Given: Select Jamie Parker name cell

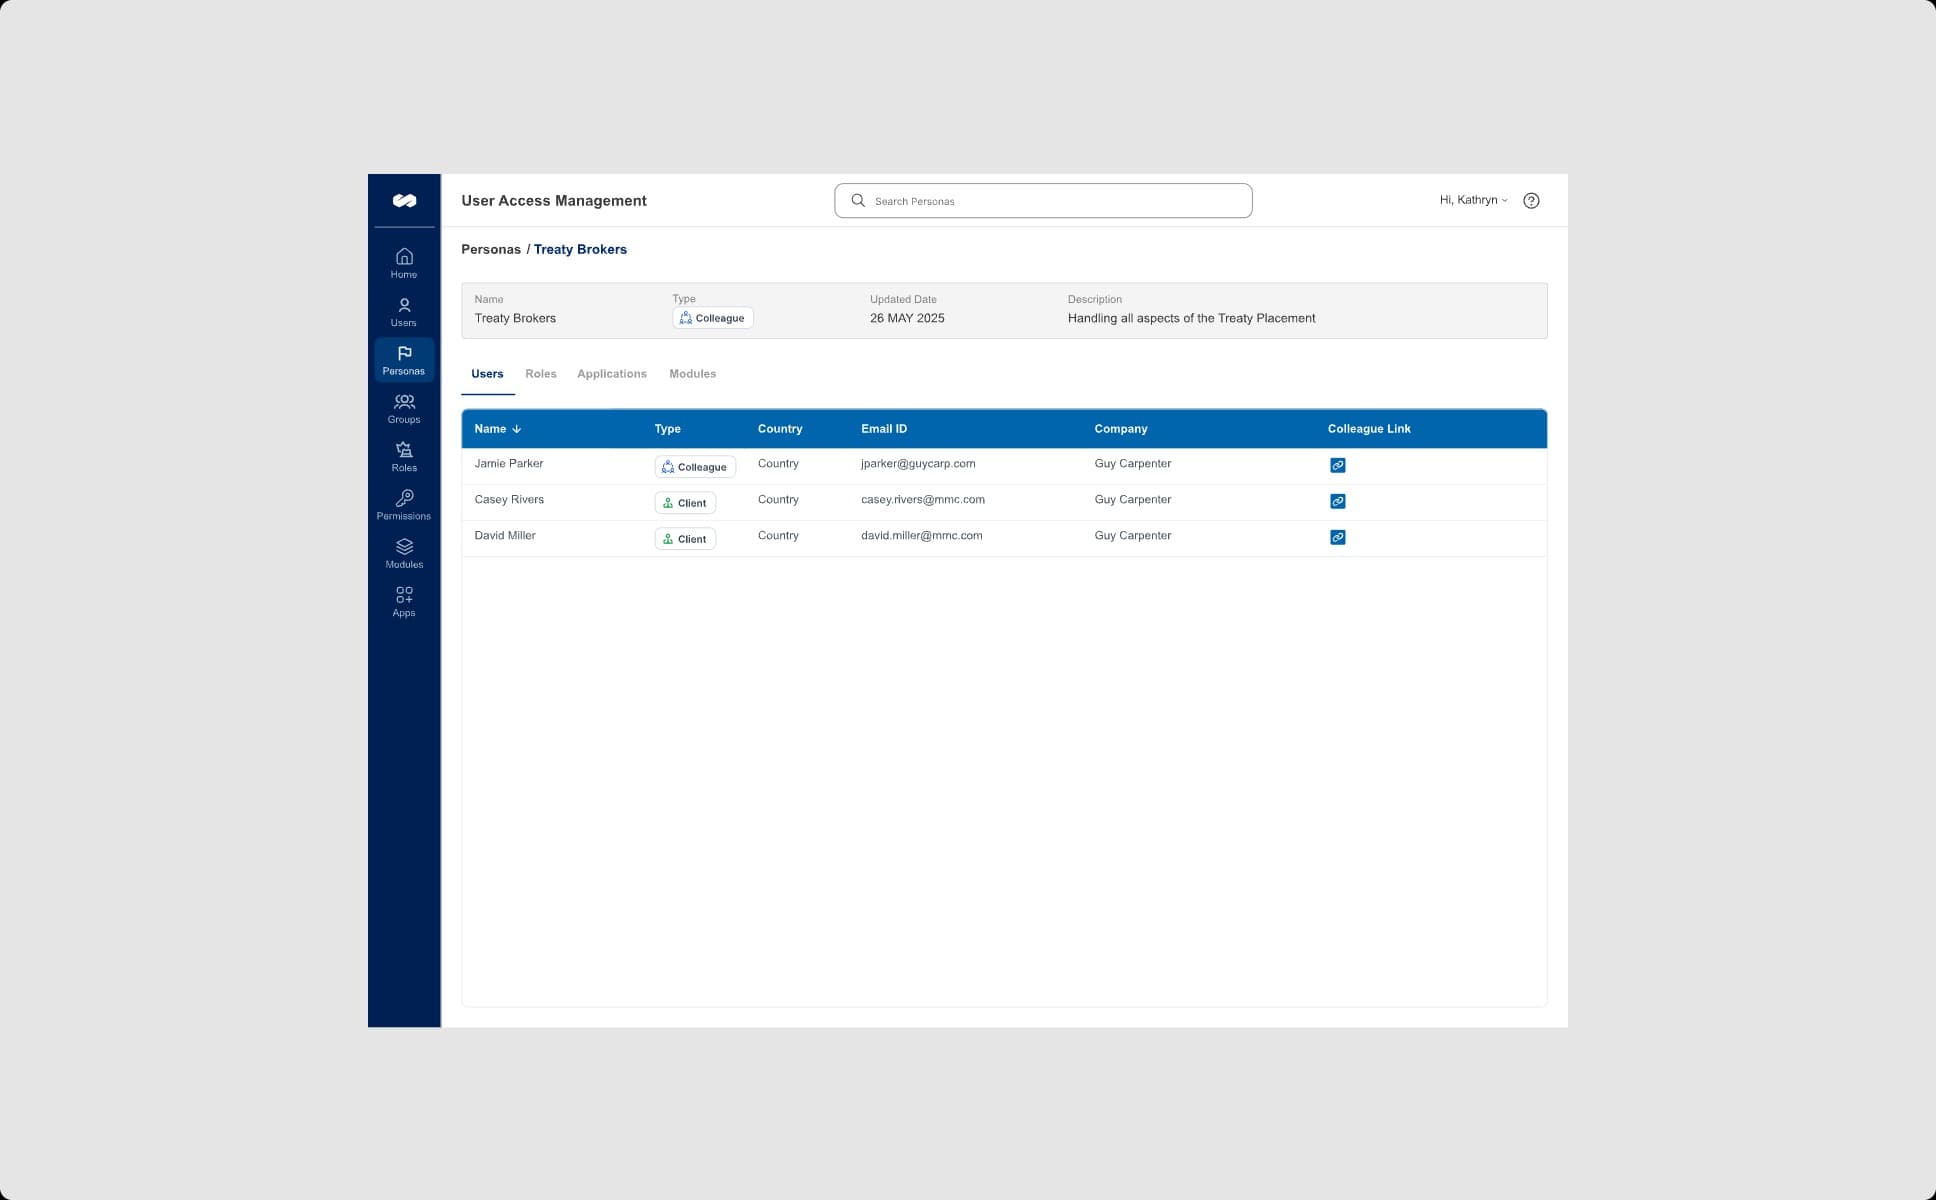Looking at the screenshot, I should pos(509,464).
